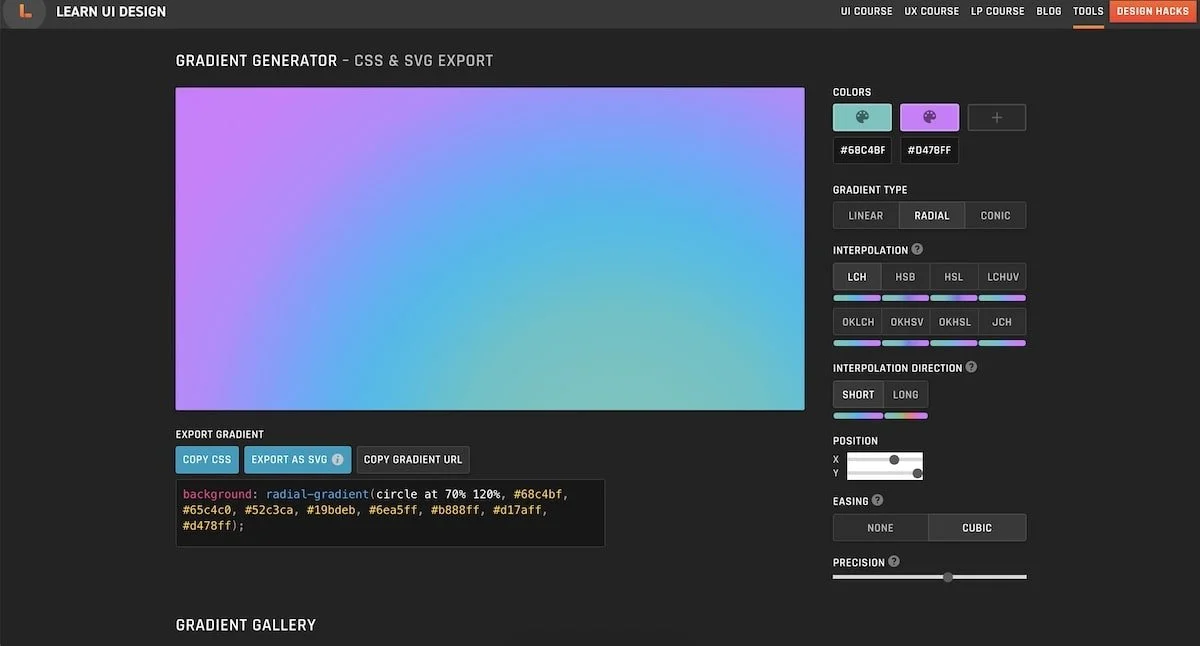
Task: Open the Design Hacks button
Action: [x=1152, y=11]
